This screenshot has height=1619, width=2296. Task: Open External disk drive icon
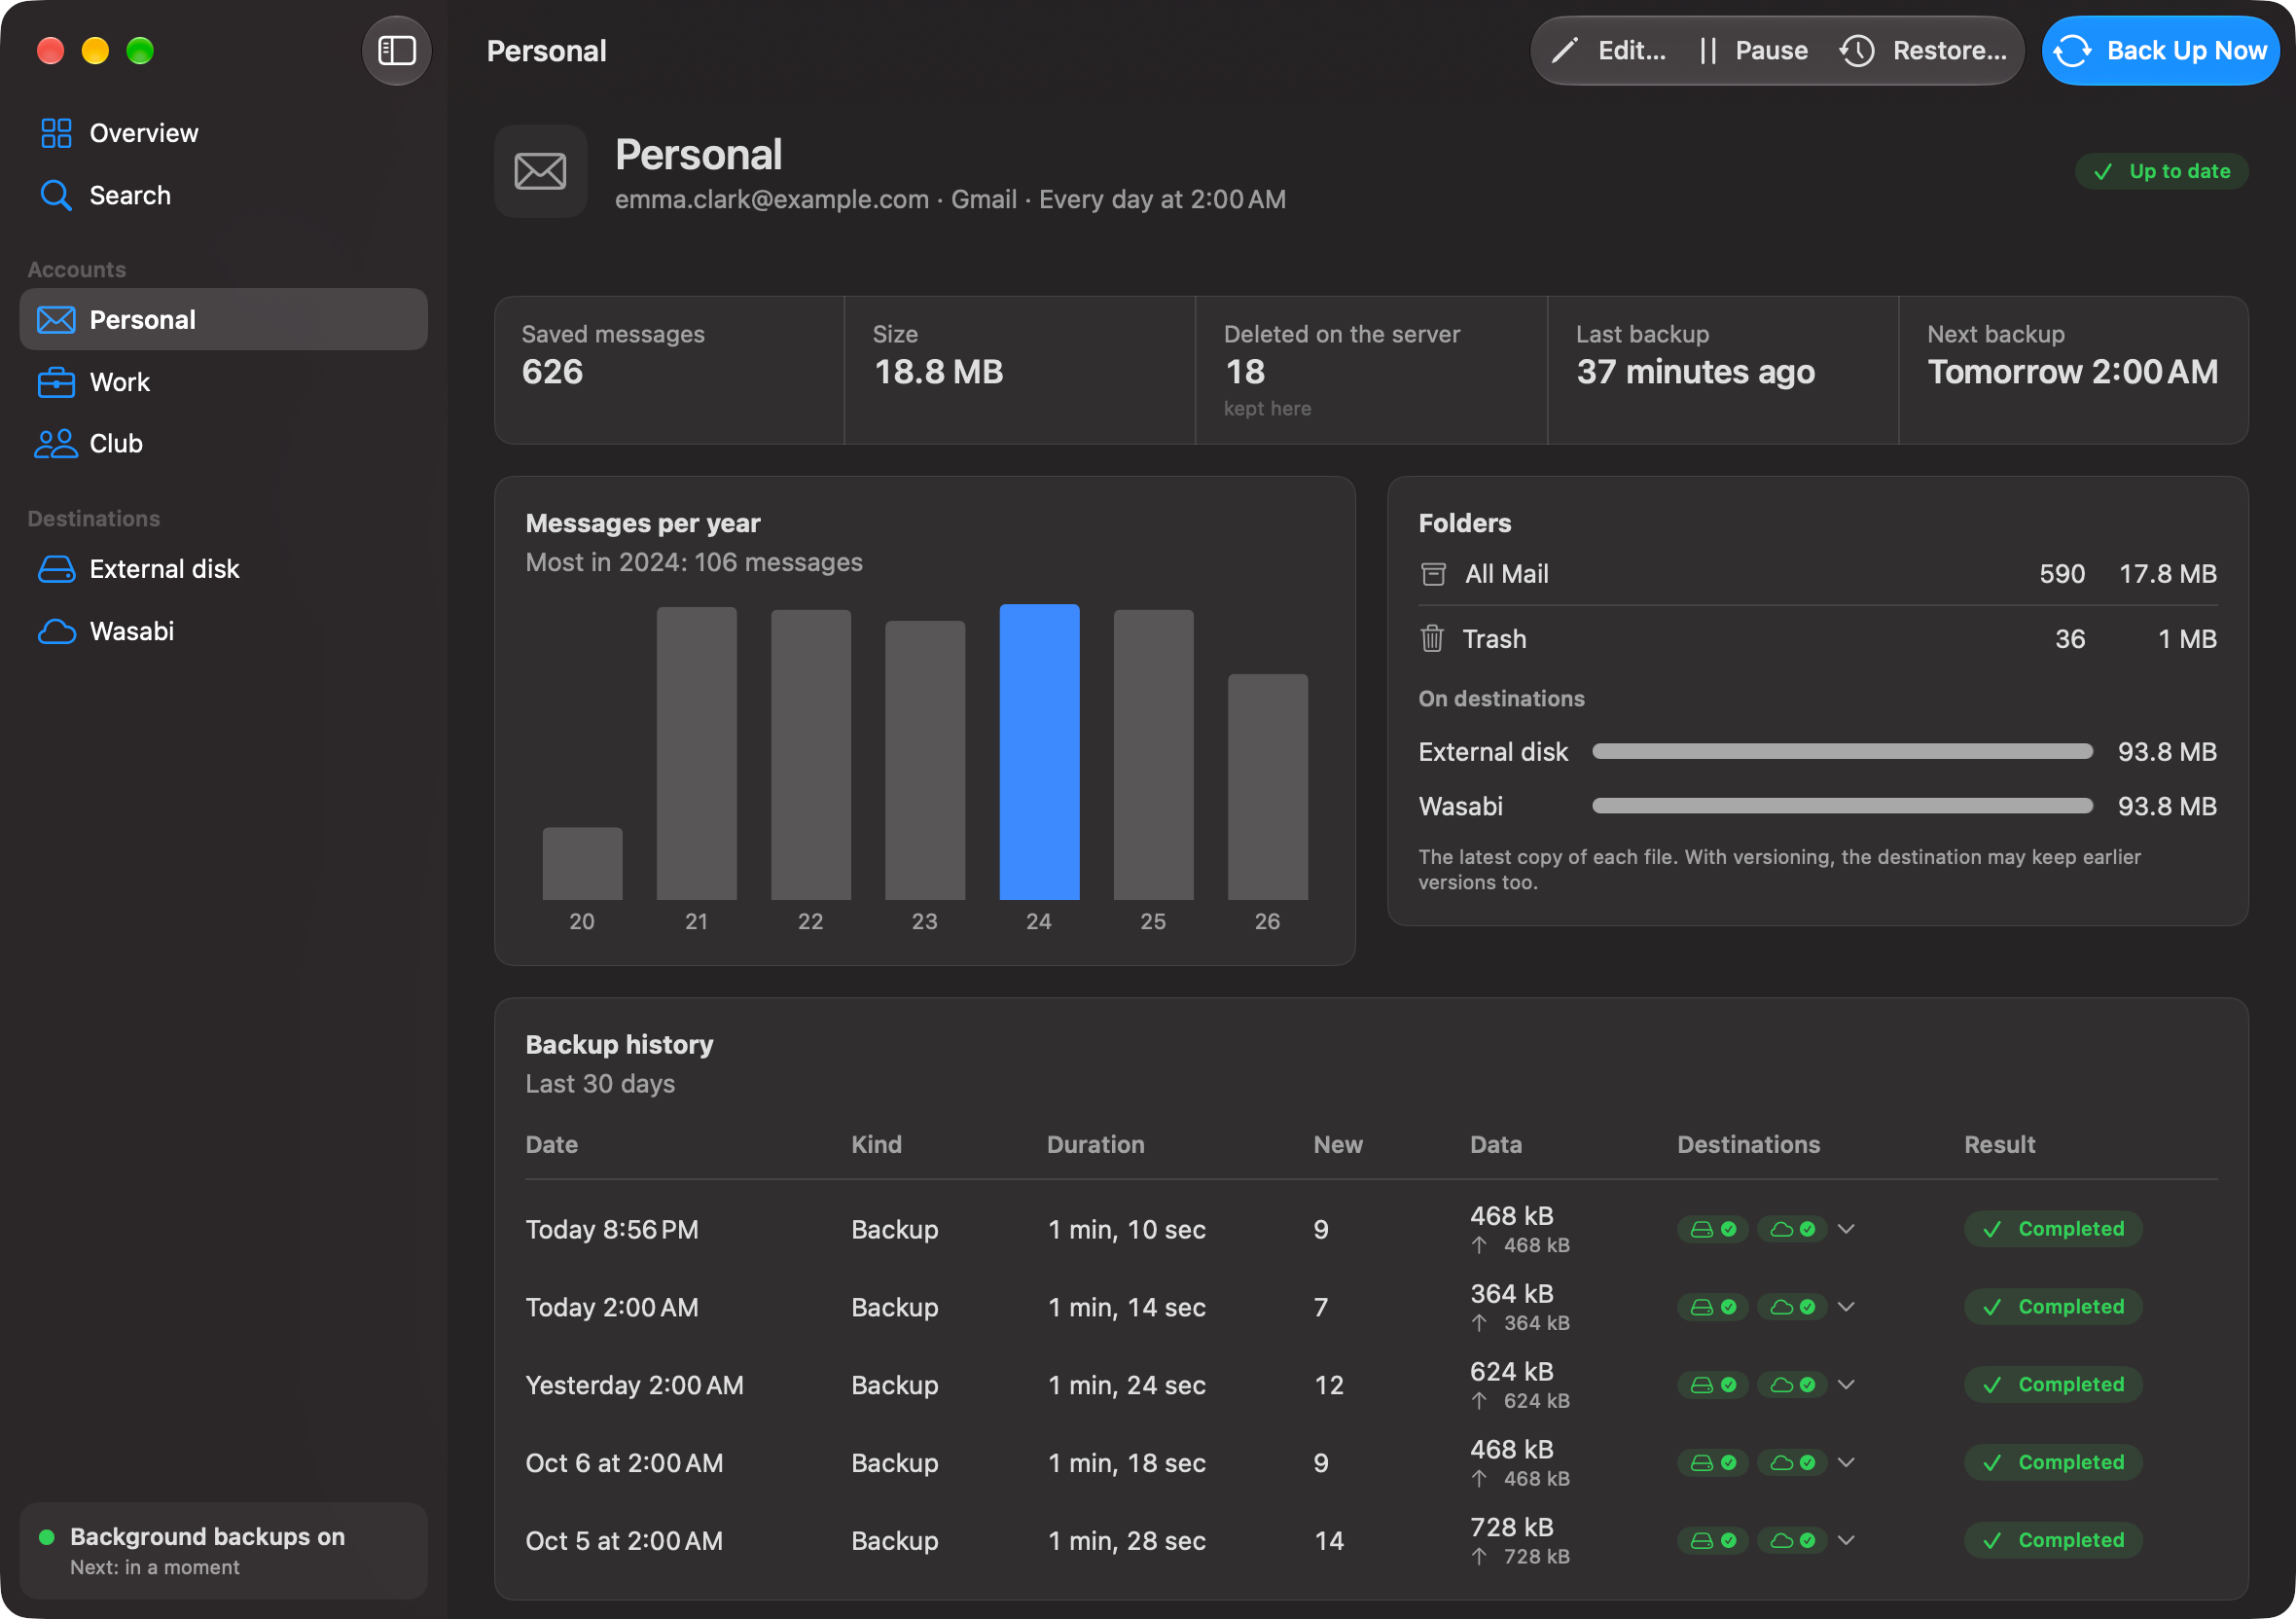(56, 569)
